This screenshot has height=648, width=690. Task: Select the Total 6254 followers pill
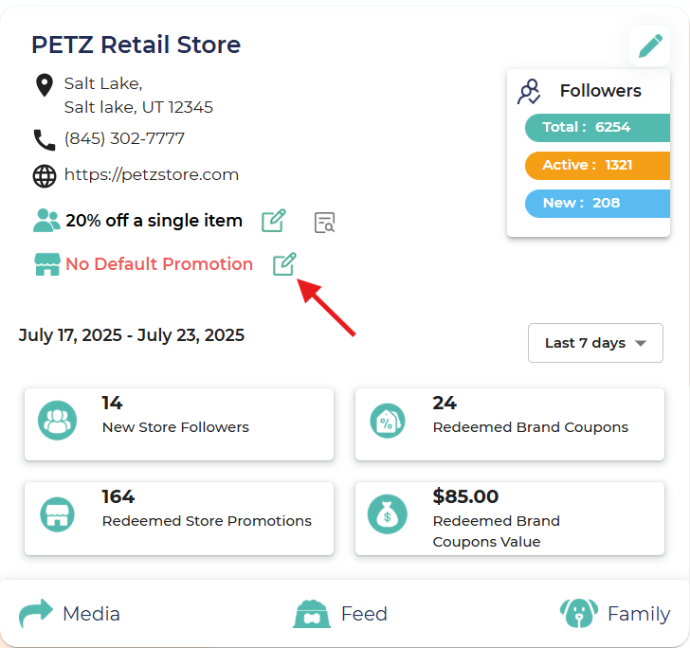click(595, 127)
